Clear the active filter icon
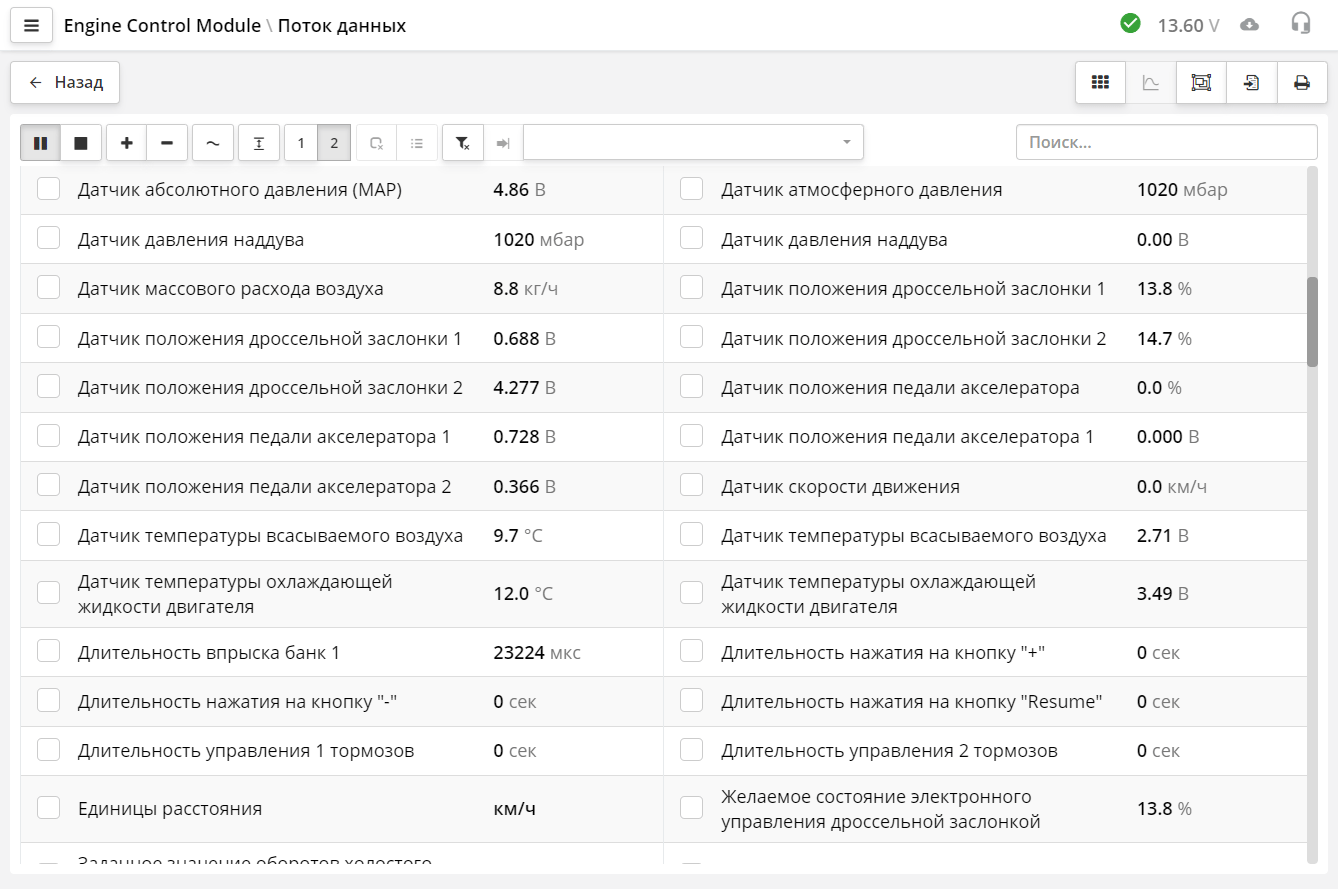 462,142
